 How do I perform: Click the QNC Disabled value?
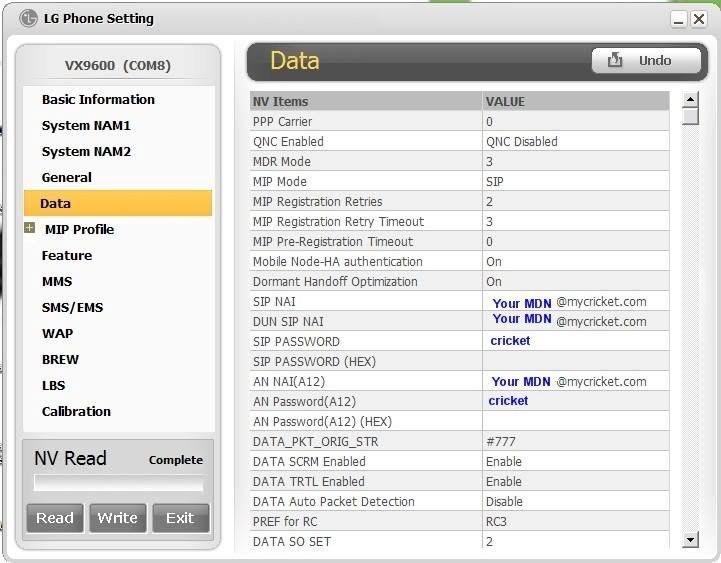pyautogui.click(x=576, y=141)
